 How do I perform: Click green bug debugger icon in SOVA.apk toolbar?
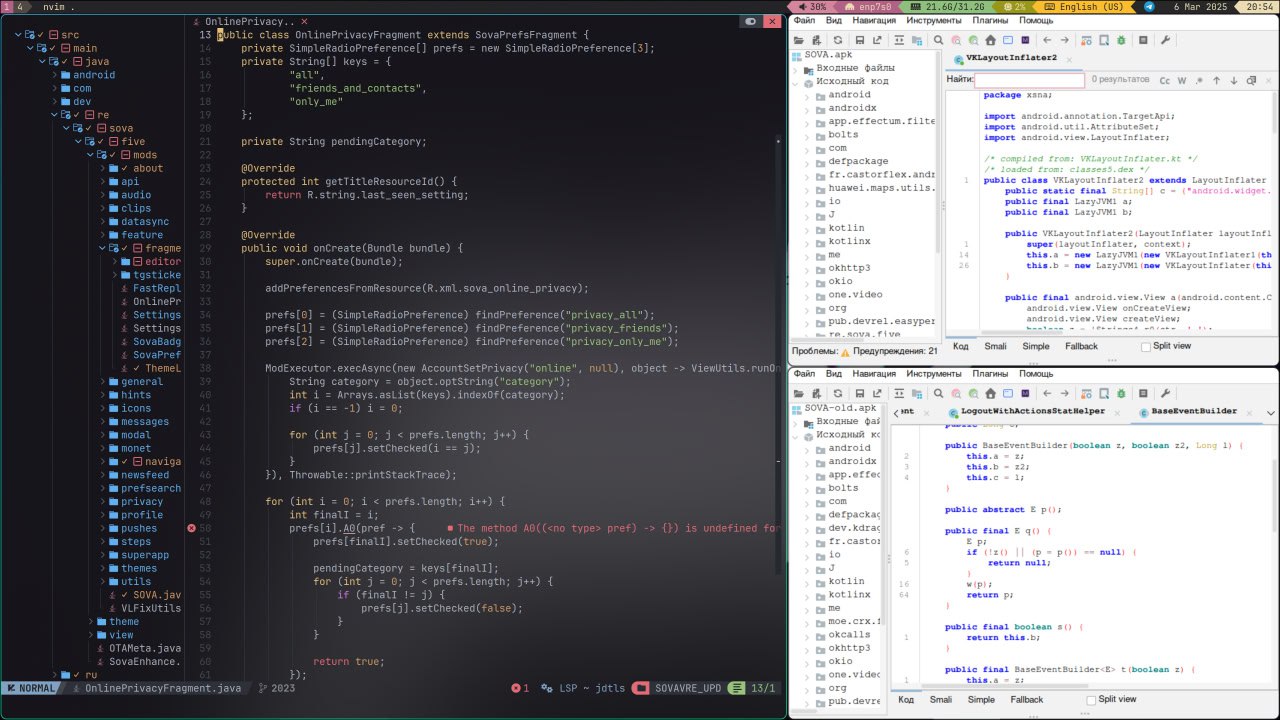coord(1121,40)
